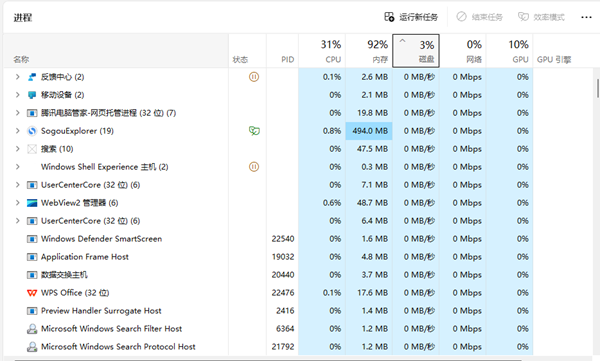600x361 pixels.
Task: Expand the SogouExplorer (19) process group
Action: [x=17, y=131]
